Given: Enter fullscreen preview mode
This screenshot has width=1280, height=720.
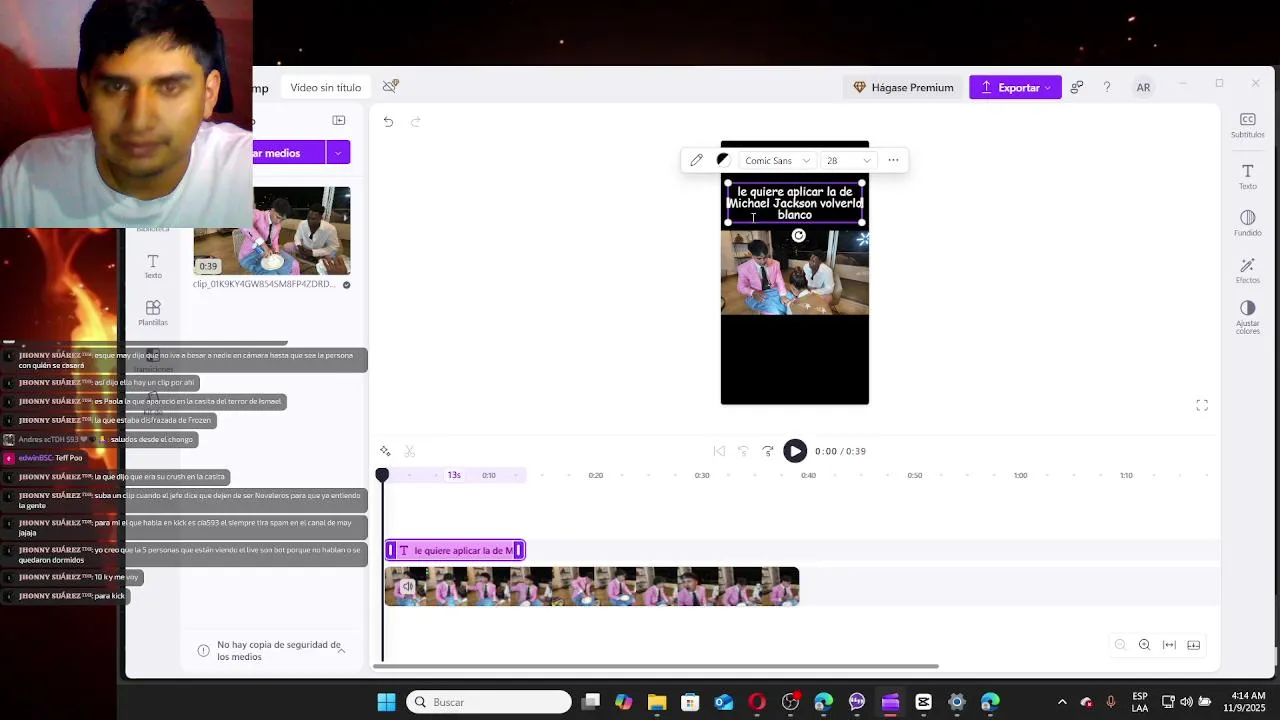Looking at the screenshot, I should [1202, 405].
